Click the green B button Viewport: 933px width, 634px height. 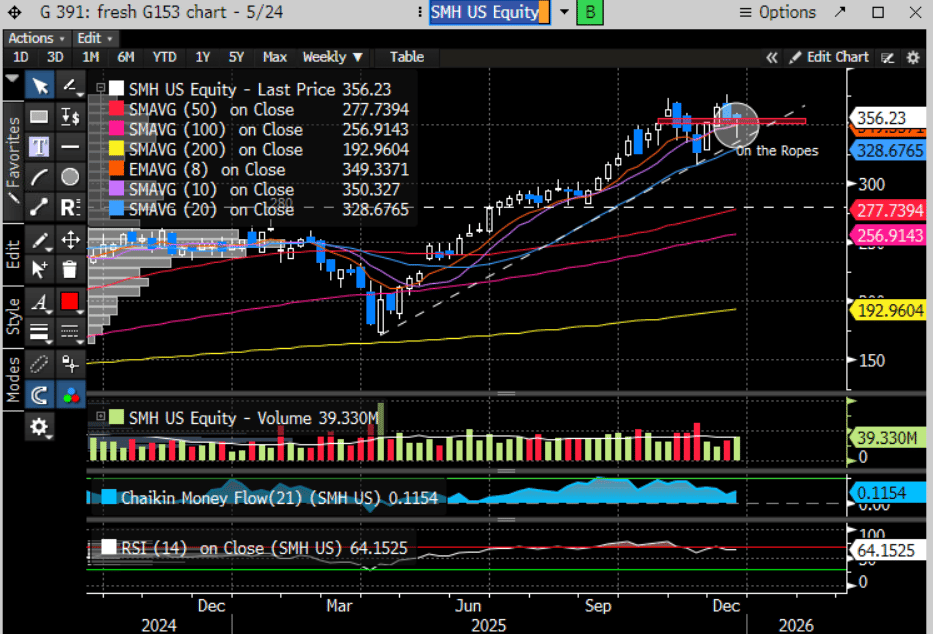(x=590, y=12)
